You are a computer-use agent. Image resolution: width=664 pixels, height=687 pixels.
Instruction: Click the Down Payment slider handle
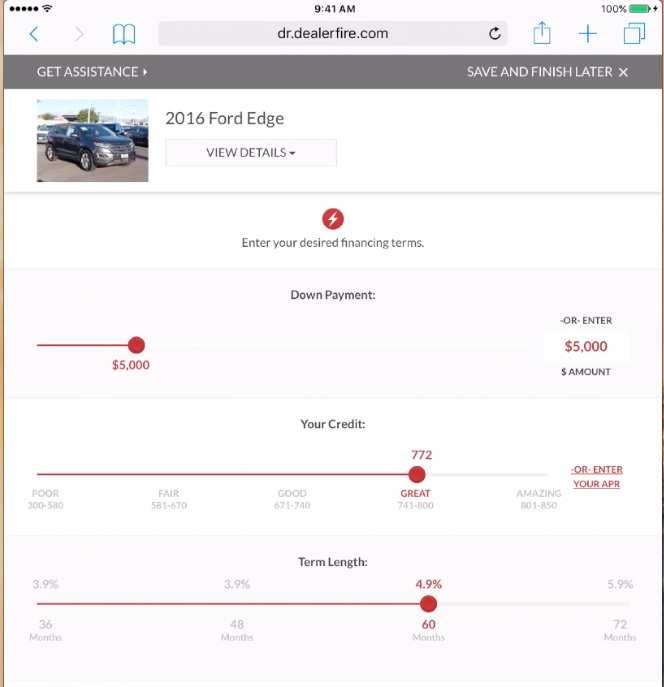coord(136,345)
